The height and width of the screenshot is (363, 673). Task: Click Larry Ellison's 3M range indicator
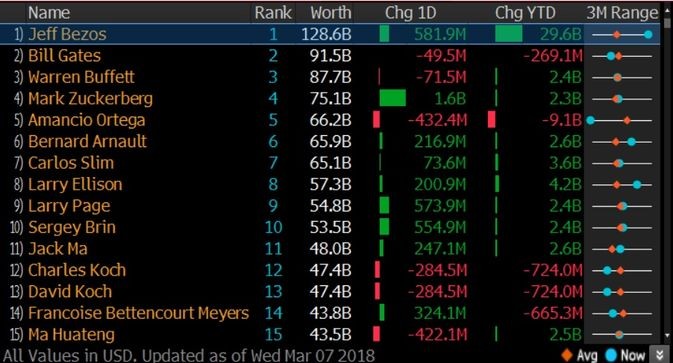click(x=622, y=185)
